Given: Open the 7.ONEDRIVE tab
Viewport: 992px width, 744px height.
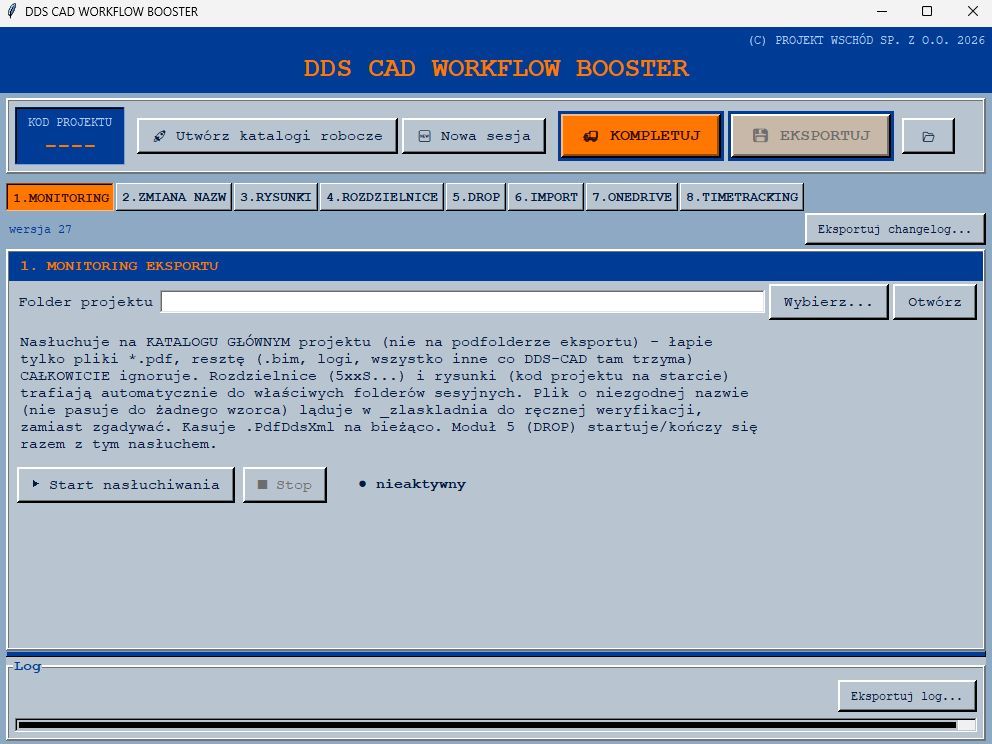Looking at the screenshot, I should [631, 197].
